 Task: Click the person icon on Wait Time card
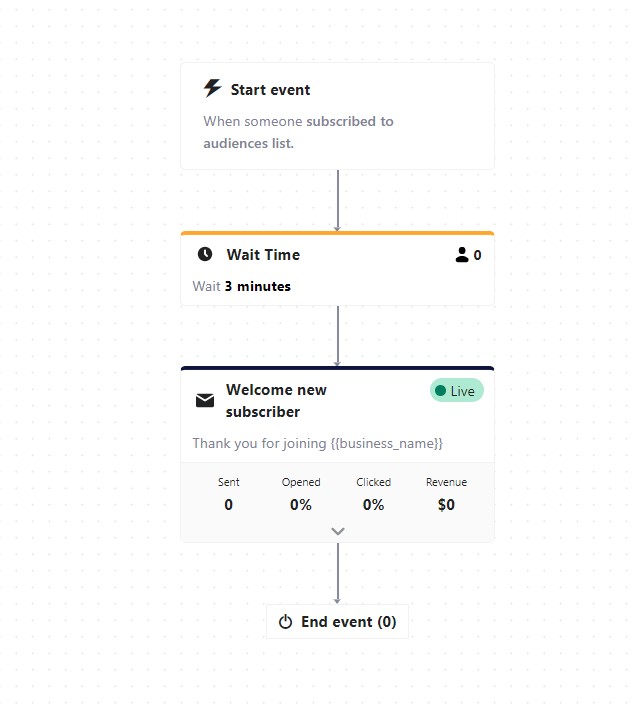[x=462, y=255]
